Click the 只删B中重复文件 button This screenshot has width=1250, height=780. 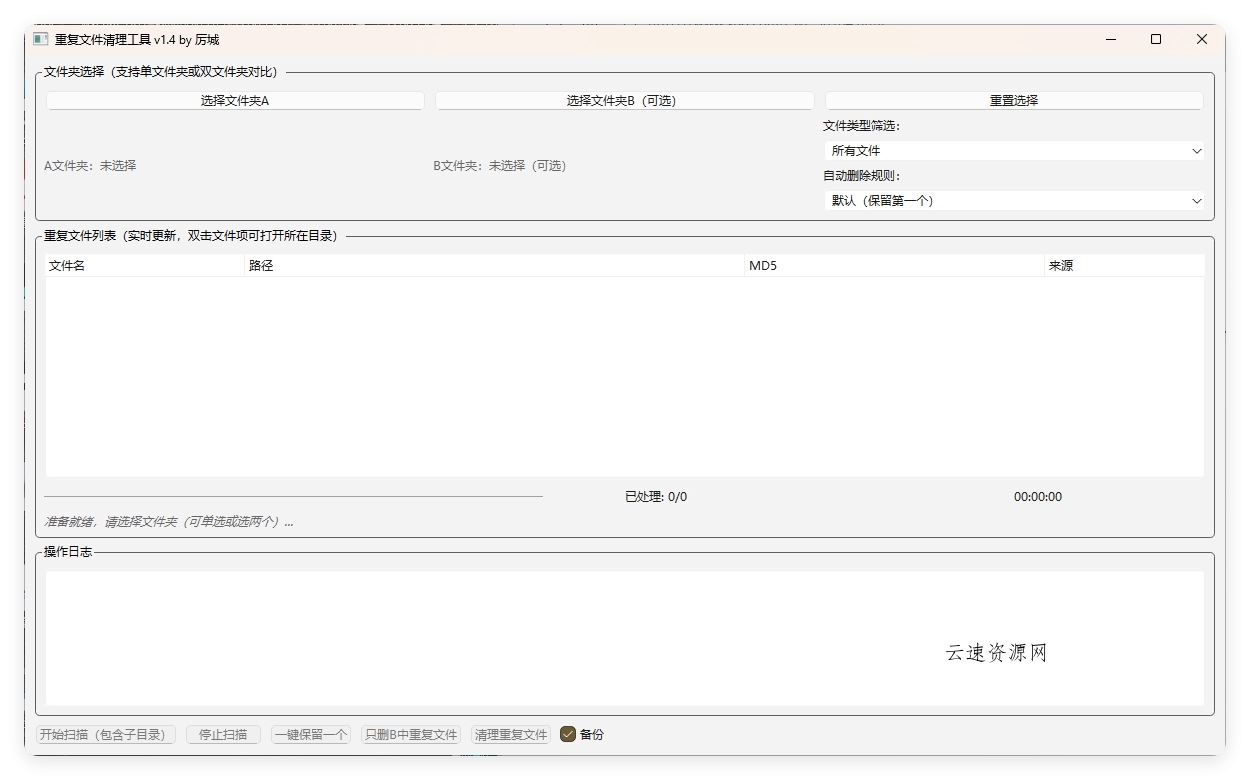(x=410, y=733)
